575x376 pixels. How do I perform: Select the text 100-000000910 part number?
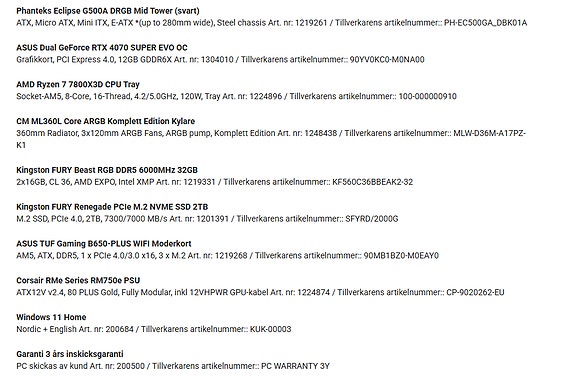pos(428,96)
